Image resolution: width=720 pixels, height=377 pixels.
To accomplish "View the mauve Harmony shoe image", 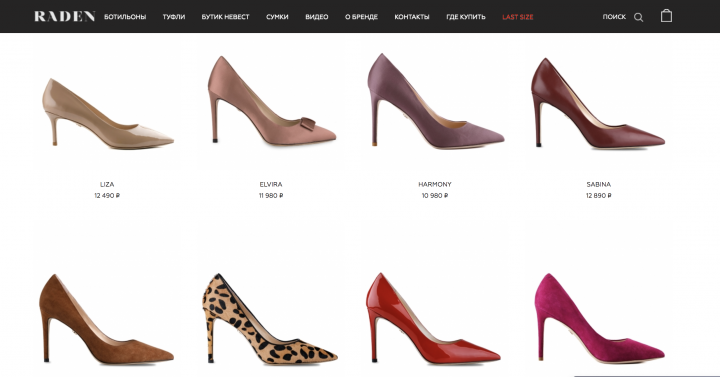I will tap(436, 101).
